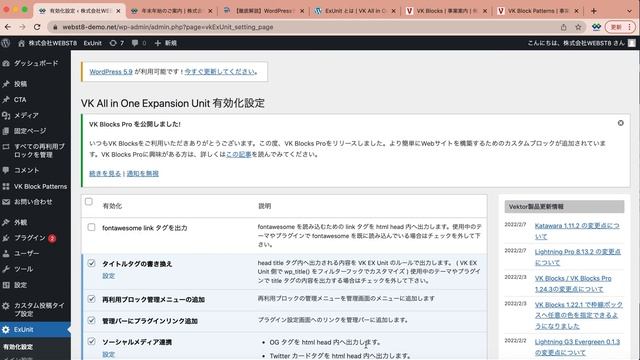Dismiss the VK Blocks Pro notice
Viewport: 640px width, 360px height.
[620, 123]
